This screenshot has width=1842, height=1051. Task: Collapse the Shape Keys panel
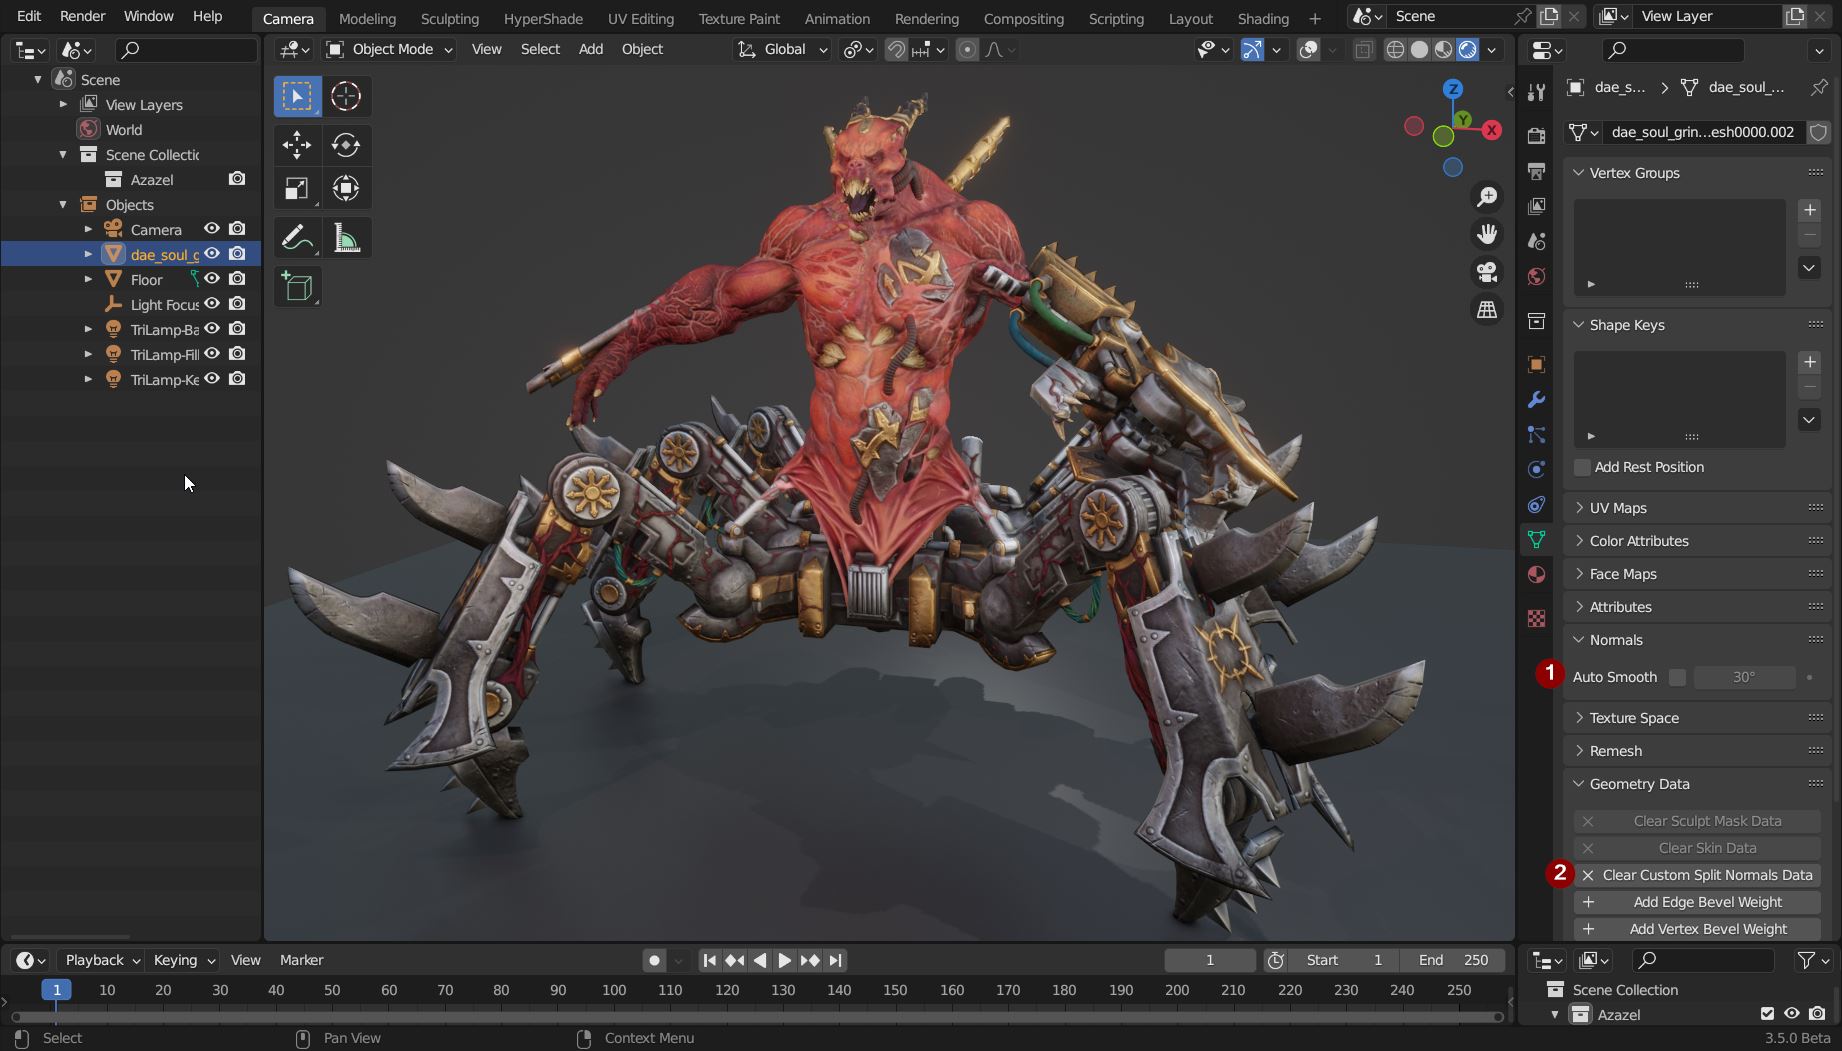[x=1579, y=325]
